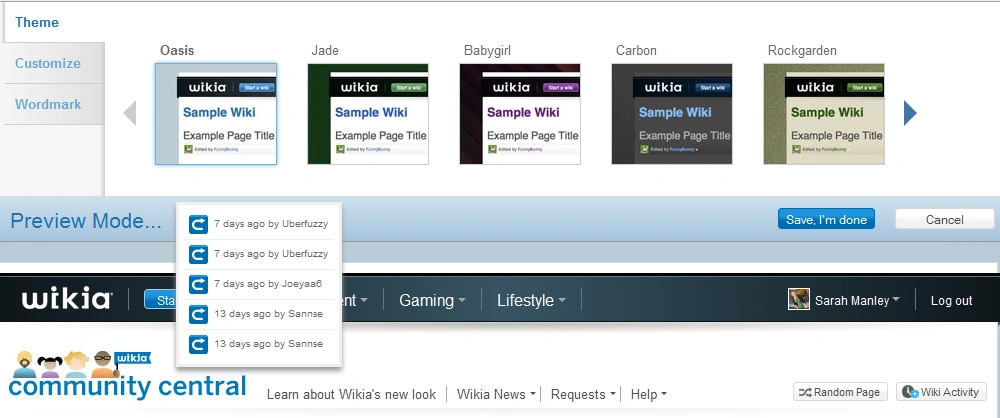
Task: Open the Wordmark tab
Action: (48, 104)
